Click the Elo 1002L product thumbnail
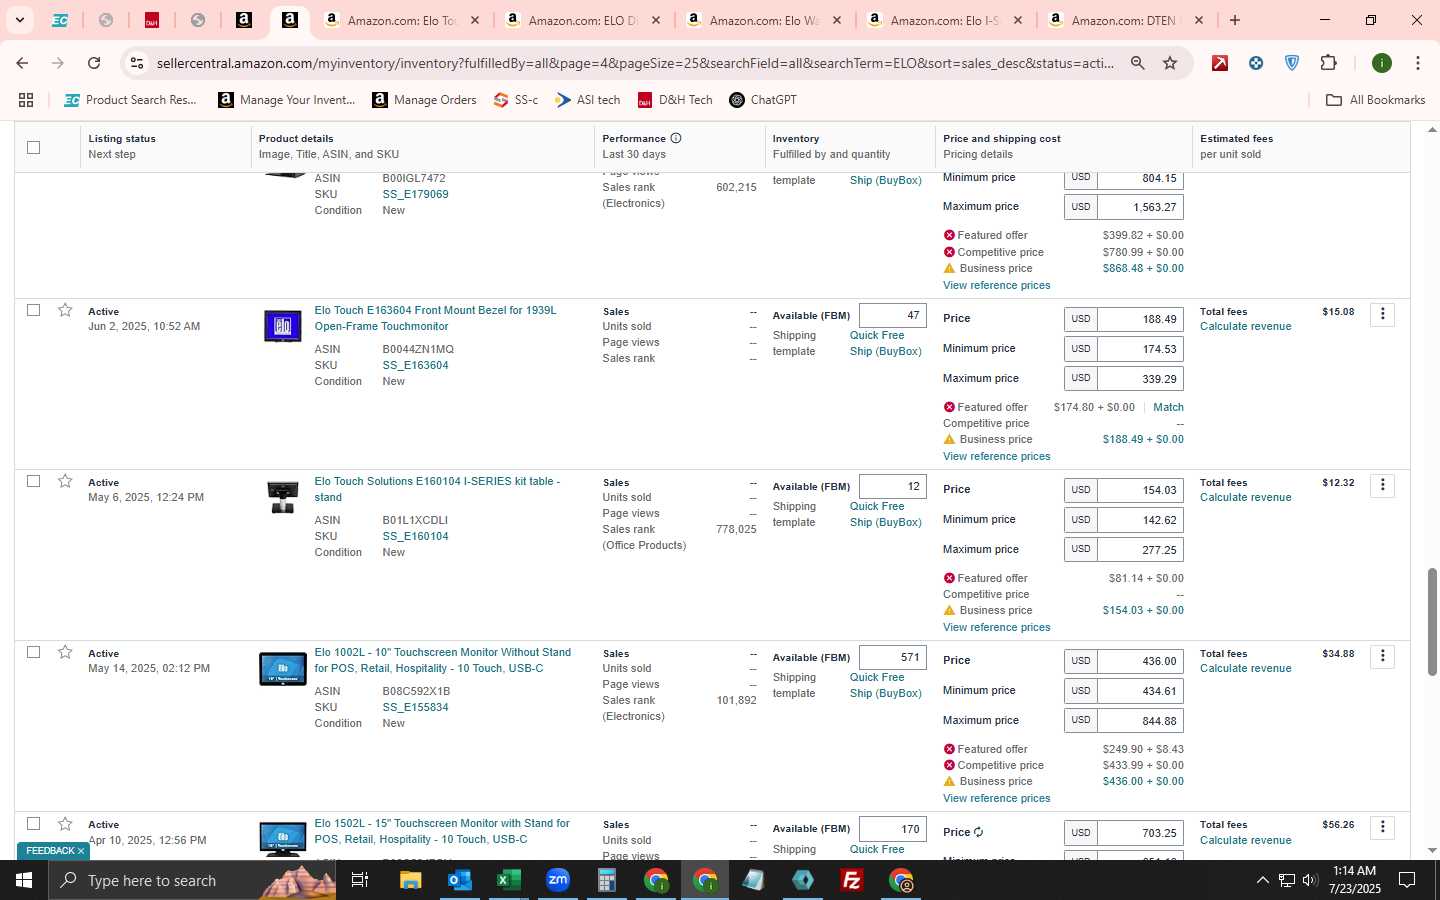 tap(283, 668)
